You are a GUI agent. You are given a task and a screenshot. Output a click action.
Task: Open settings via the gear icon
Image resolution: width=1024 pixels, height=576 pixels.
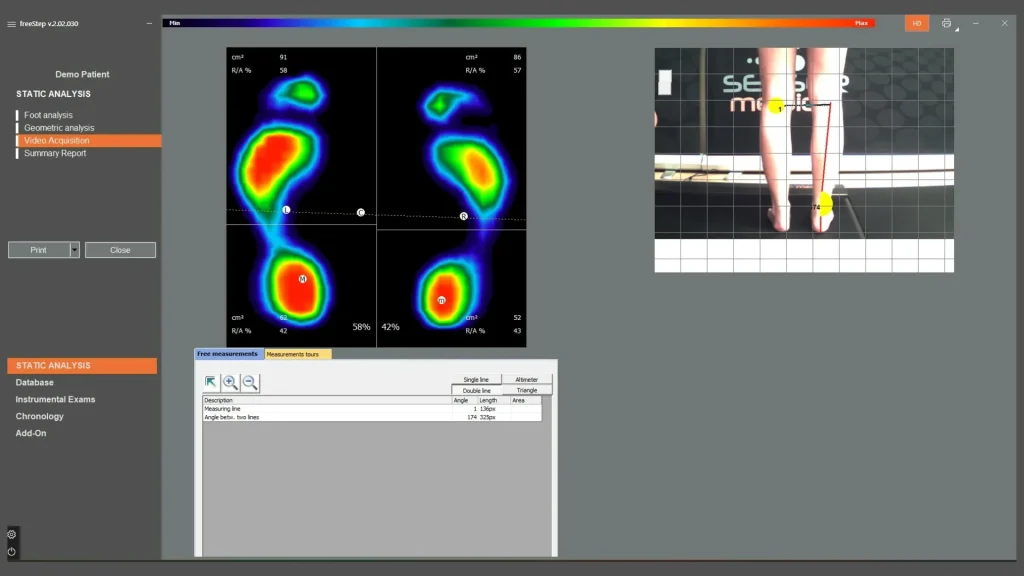tap(12, 534)
